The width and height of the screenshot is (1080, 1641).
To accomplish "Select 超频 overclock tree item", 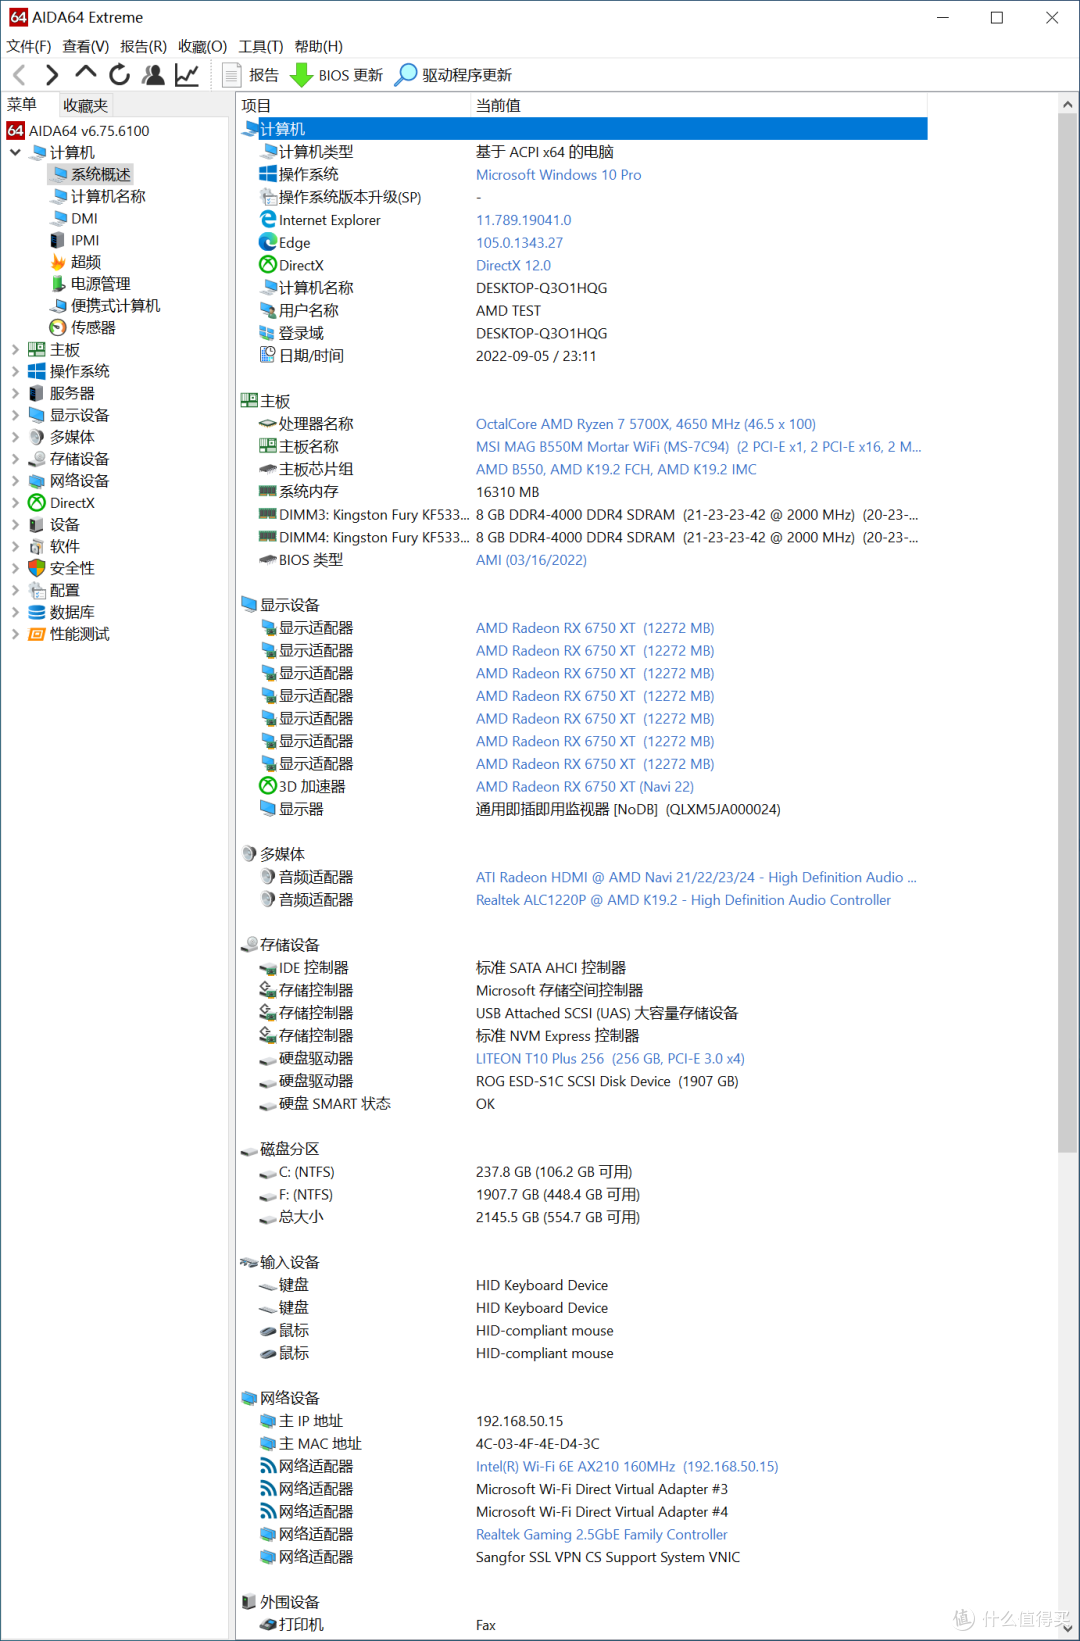I will click(76, 262).
